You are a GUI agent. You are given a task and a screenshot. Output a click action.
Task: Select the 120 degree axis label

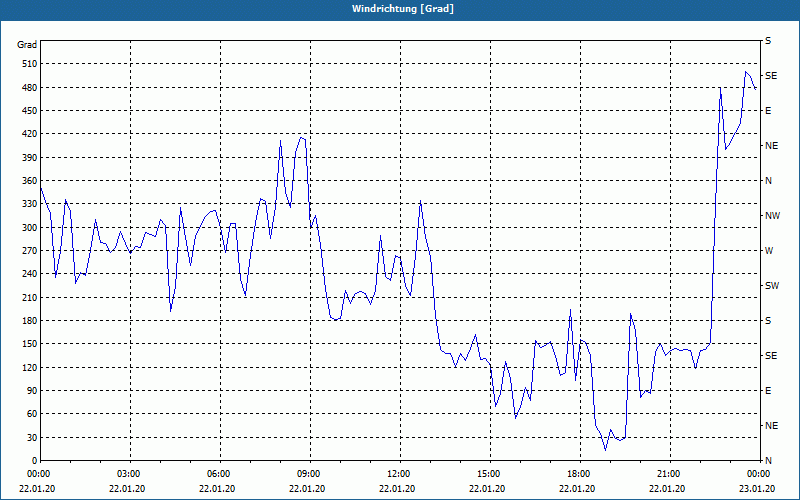tap(31, 367)
